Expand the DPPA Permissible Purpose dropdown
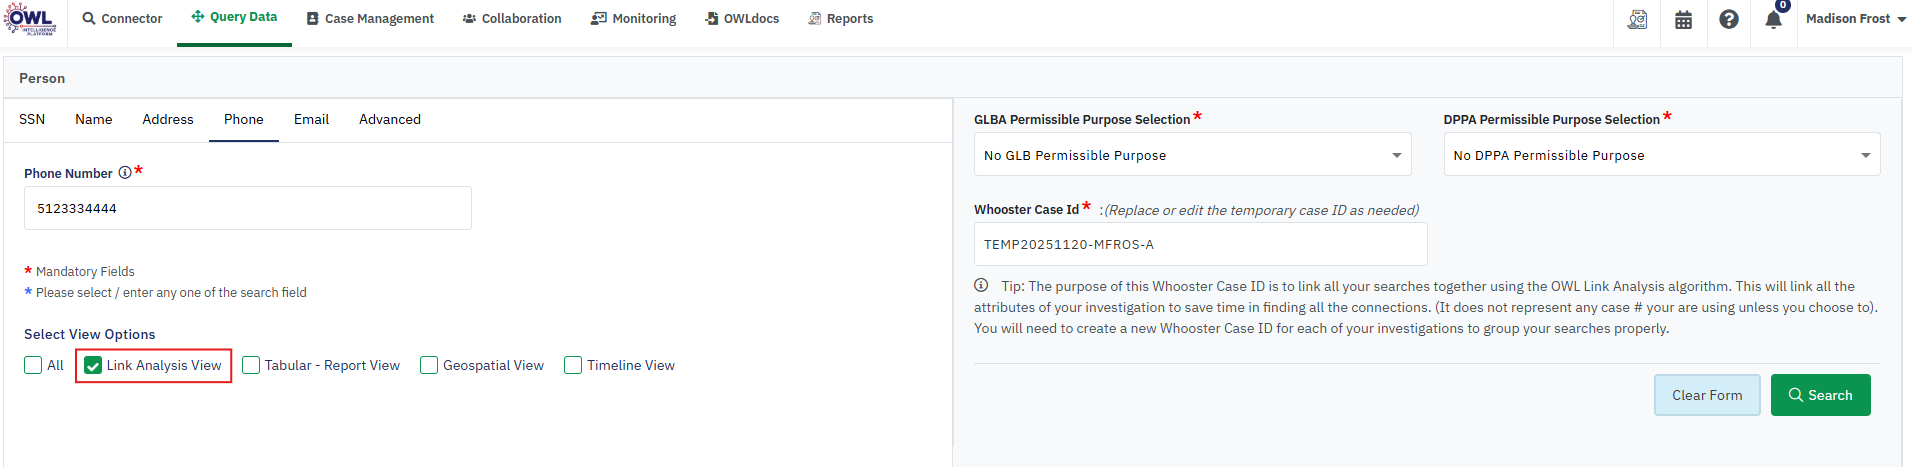Image resolution: width=1912 pixels, height=467 pixels. pyautogui.click(x=1661, y=155)
